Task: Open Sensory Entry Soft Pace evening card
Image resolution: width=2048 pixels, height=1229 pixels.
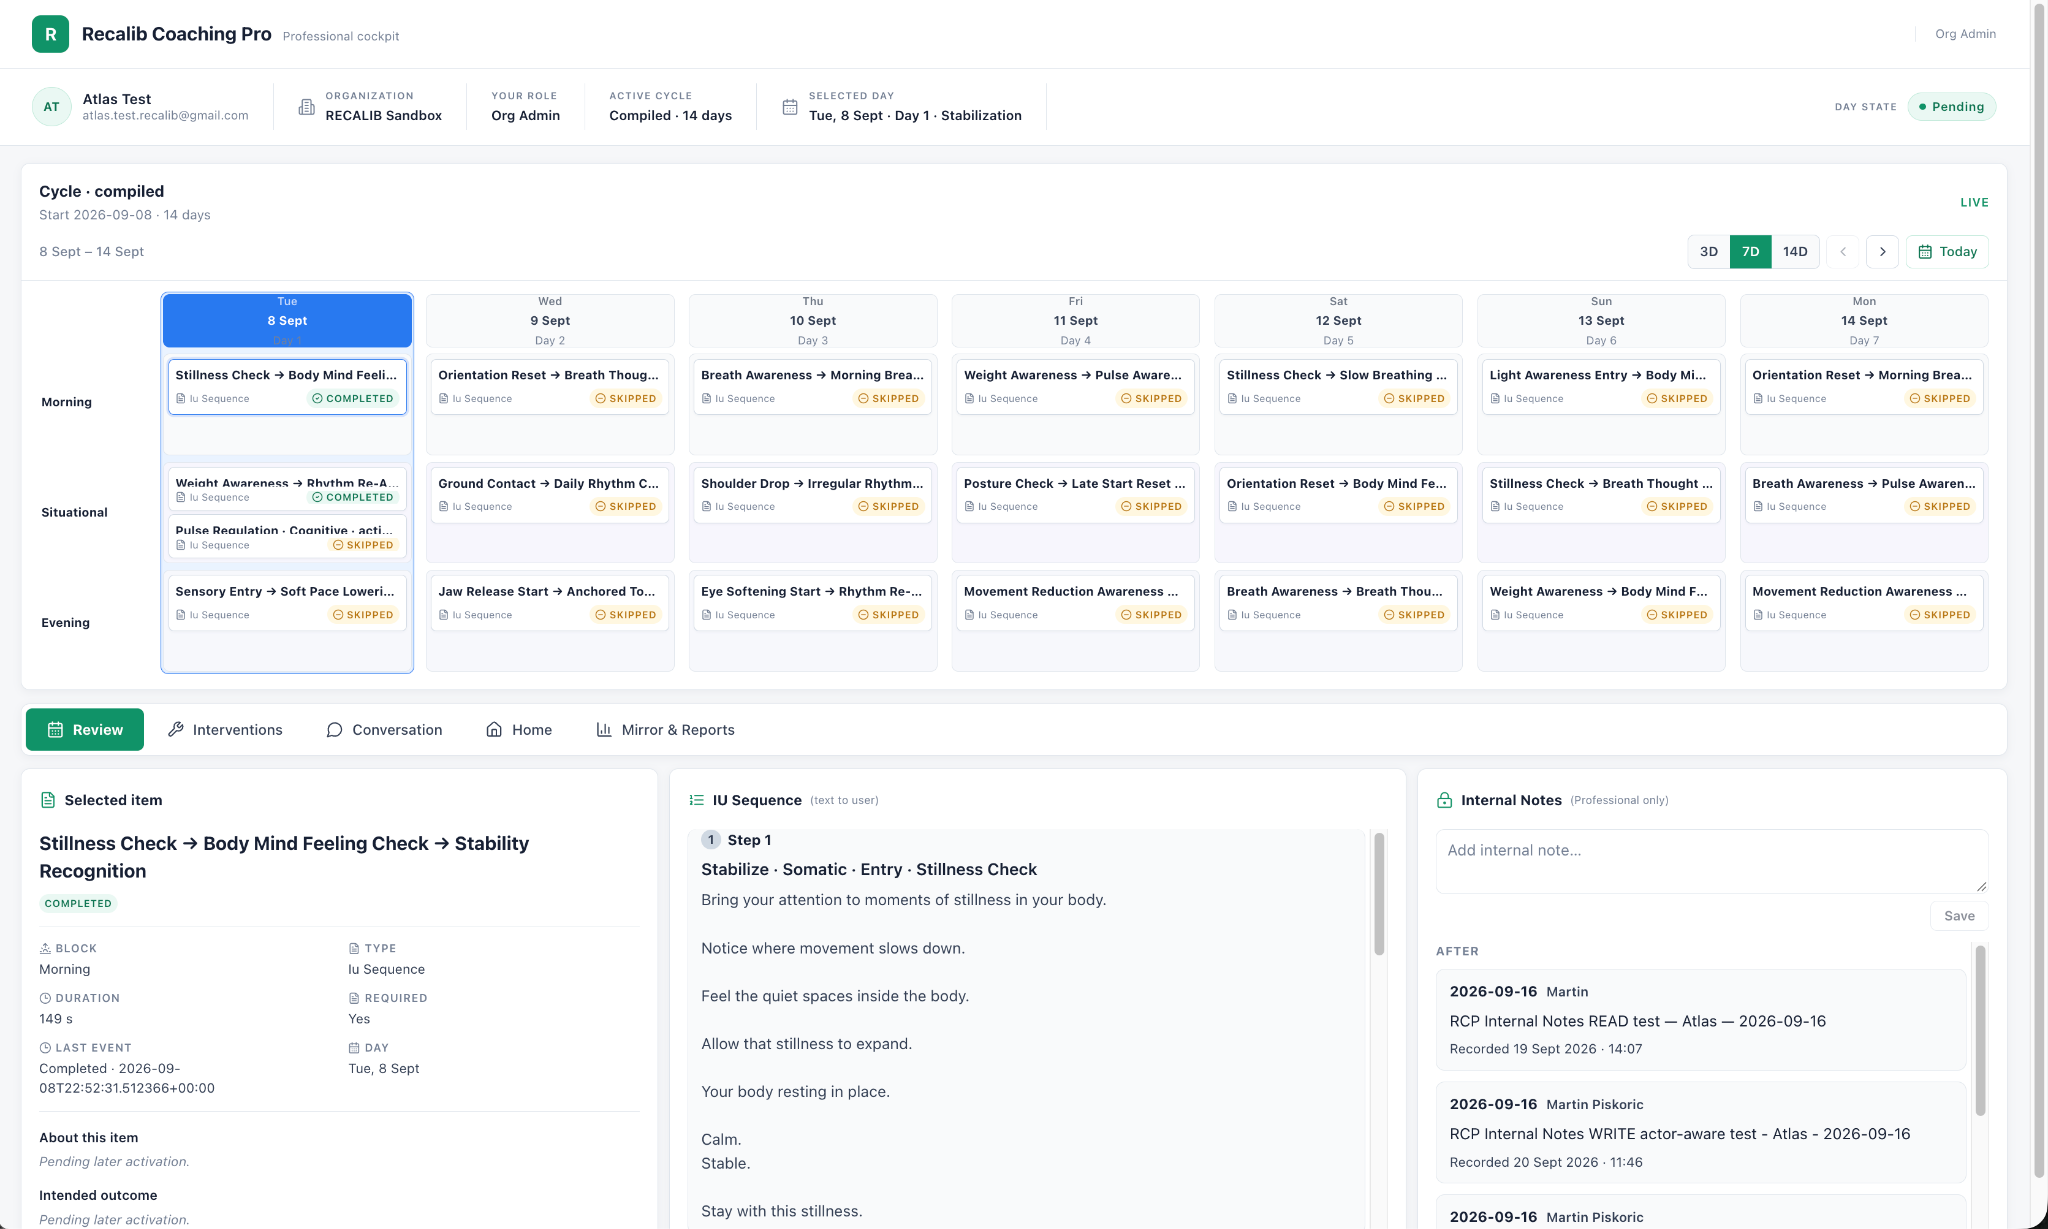Action: (x=287, y=603)
